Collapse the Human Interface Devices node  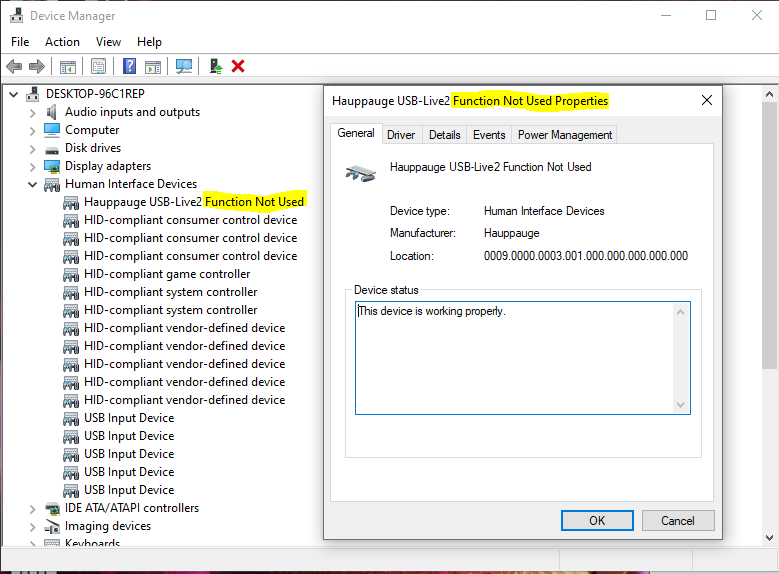(x=33, y=184)
